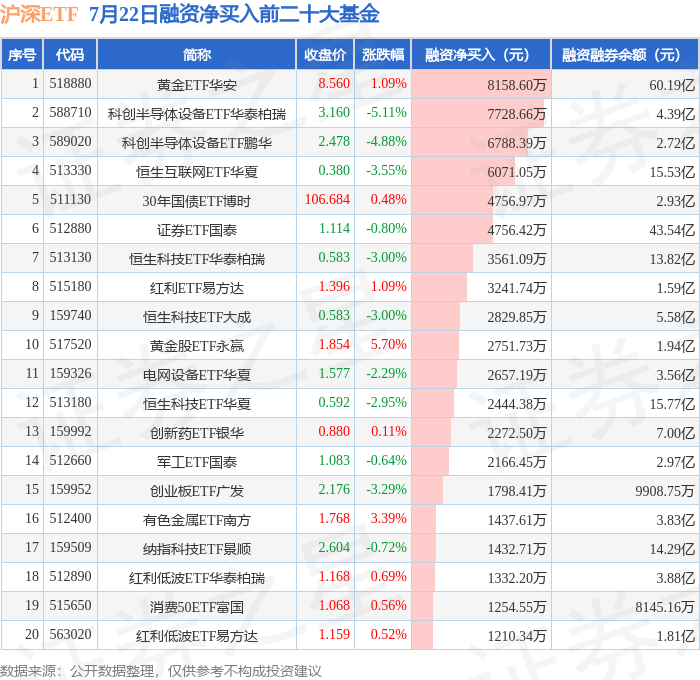700x680 pixels.
Task: Select 创业板ETF广发 balance 9908.75万
Action: click(665, 491)
